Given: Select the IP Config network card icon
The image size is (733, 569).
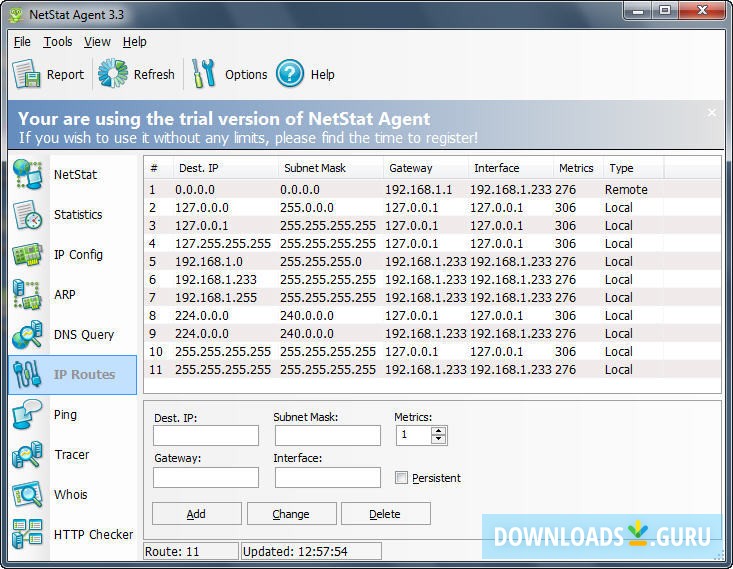Looking at the screenshot, I should coord(28,255).
